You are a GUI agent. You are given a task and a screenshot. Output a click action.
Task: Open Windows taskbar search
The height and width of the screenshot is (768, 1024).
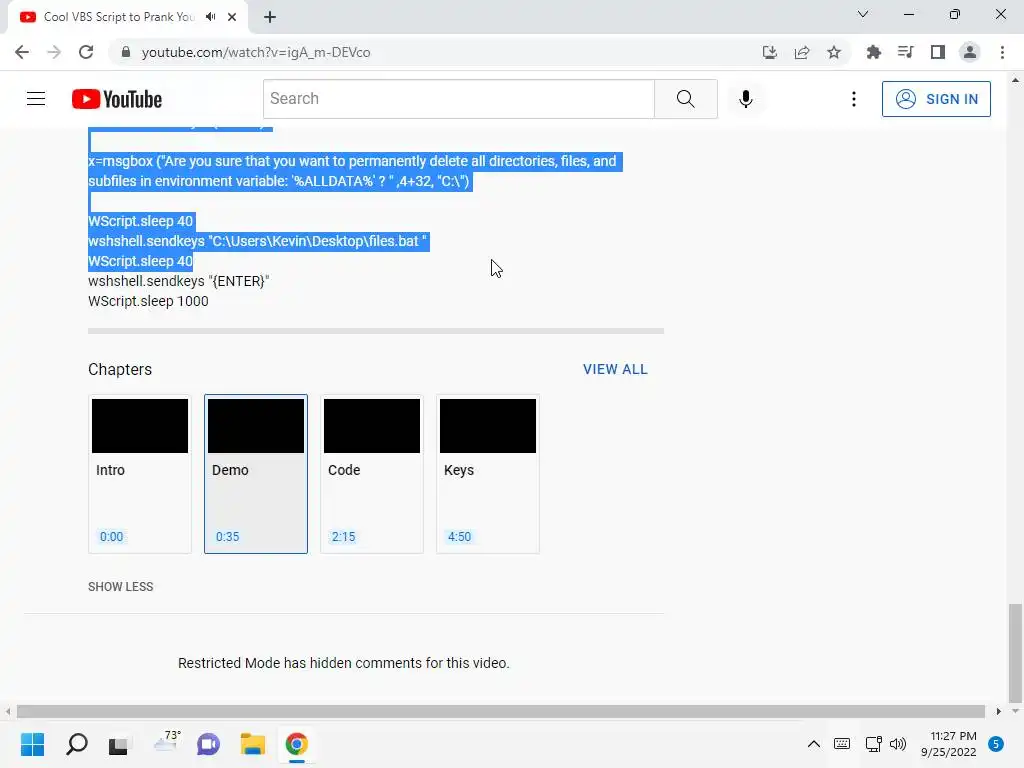pyautogui.click(x=77, y=744)
